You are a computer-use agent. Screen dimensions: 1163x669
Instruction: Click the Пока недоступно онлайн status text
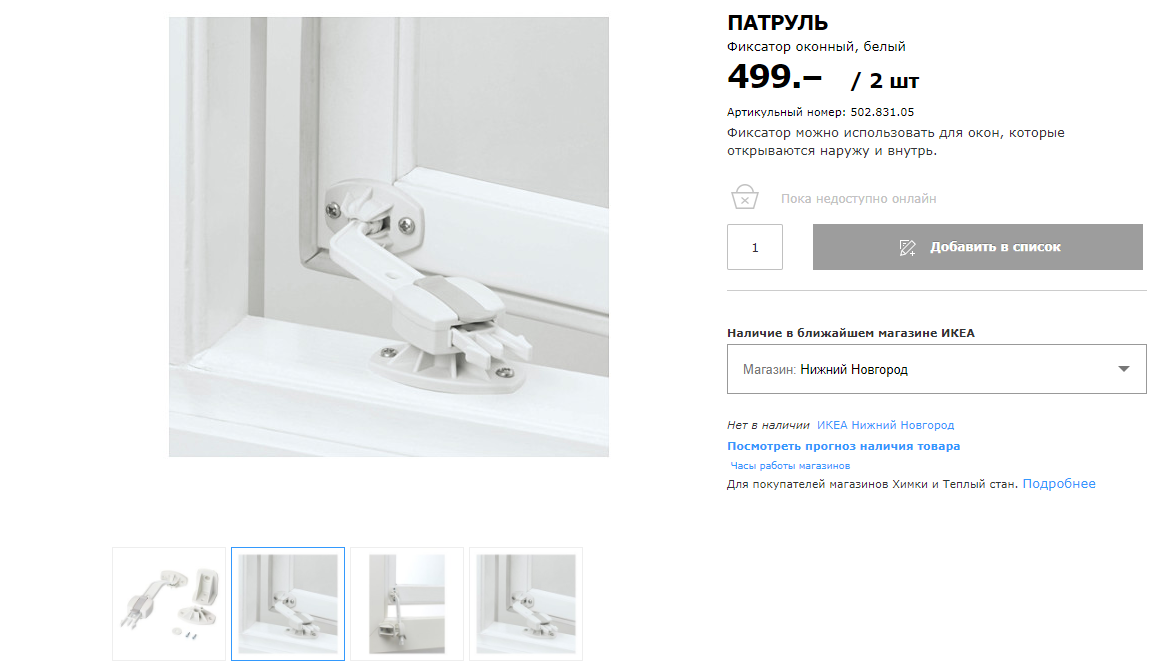[858, 199]
